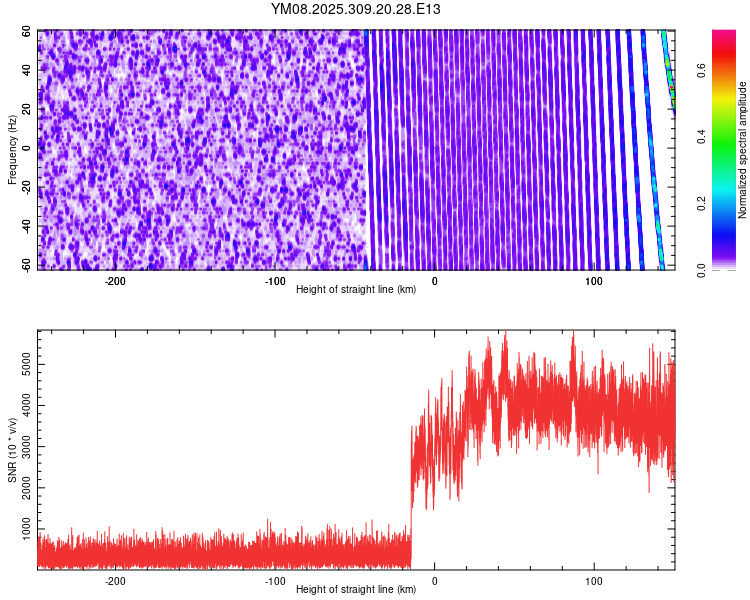
Task: Click the SNR plot's 'Height of straight line' label
Action: (355, 590)
